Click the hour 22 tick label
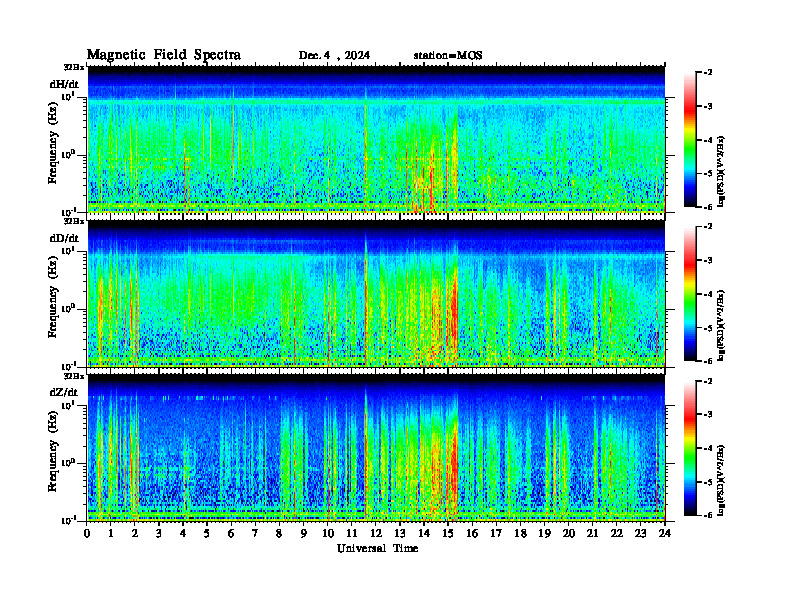792x612 pixels. [617, 534]
